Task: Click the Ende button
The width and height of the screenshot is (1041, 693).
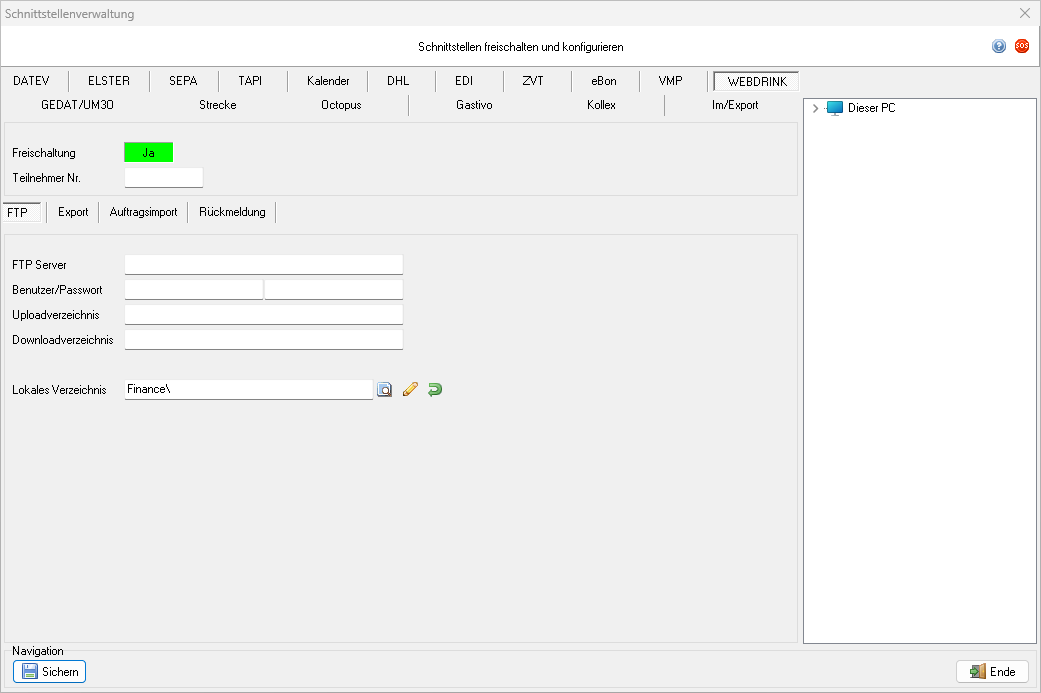Action: pyautogui.click(x=992, y=672)
